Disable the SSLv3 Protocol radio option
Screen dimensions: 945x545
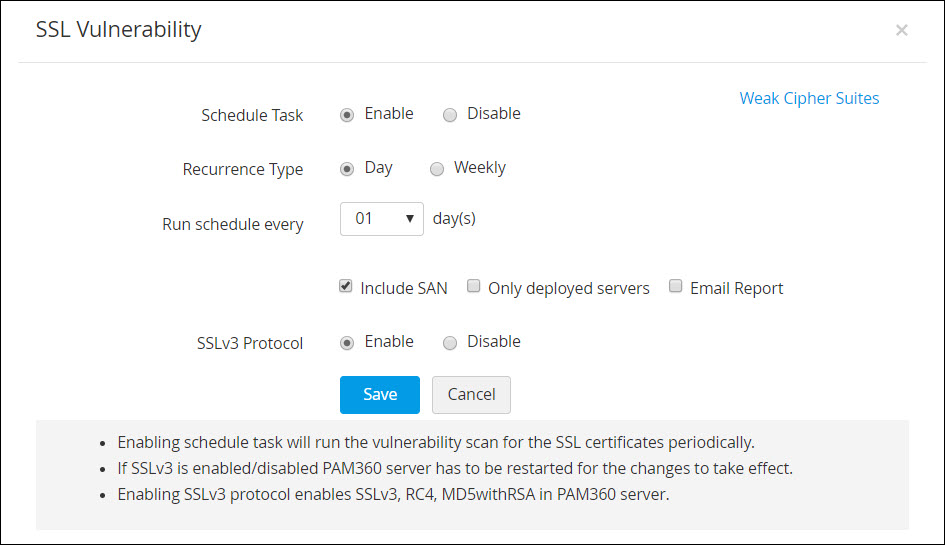click(450, 343)
